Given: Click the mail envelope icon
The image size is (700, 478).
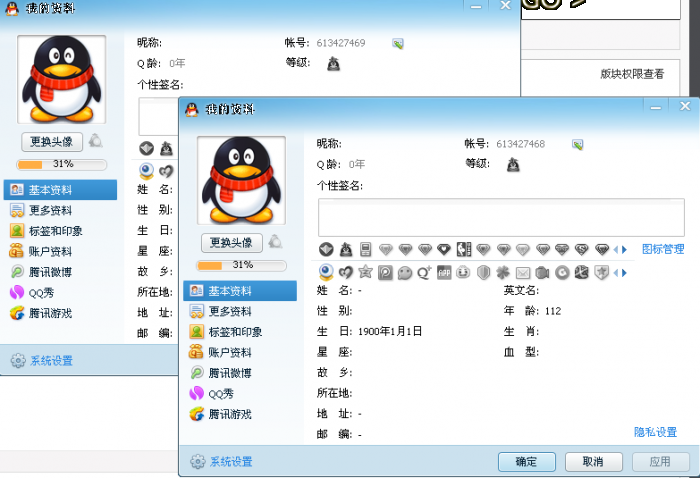Looking at the screenshot, I should [x=523, y=273].
